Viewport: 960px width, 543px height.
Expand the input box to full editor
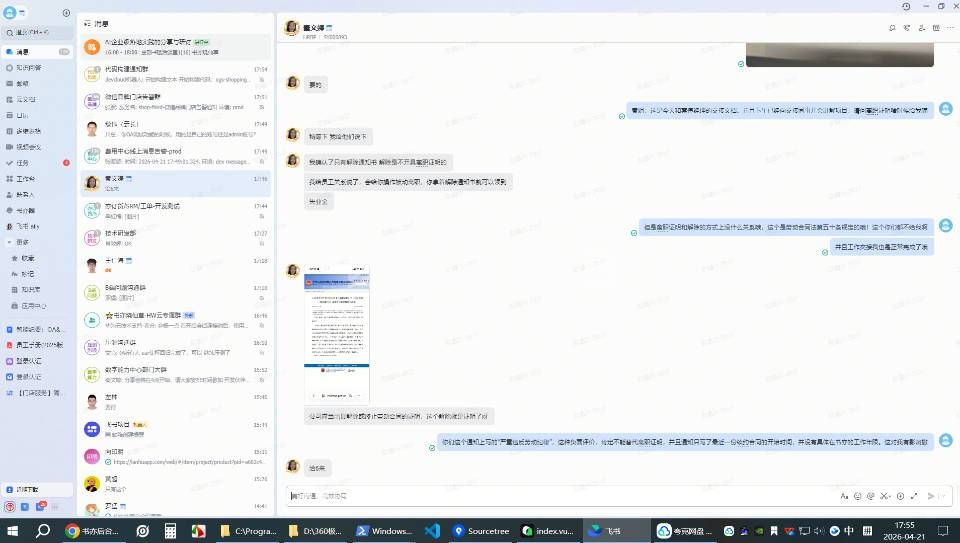(x=914, y=496)
